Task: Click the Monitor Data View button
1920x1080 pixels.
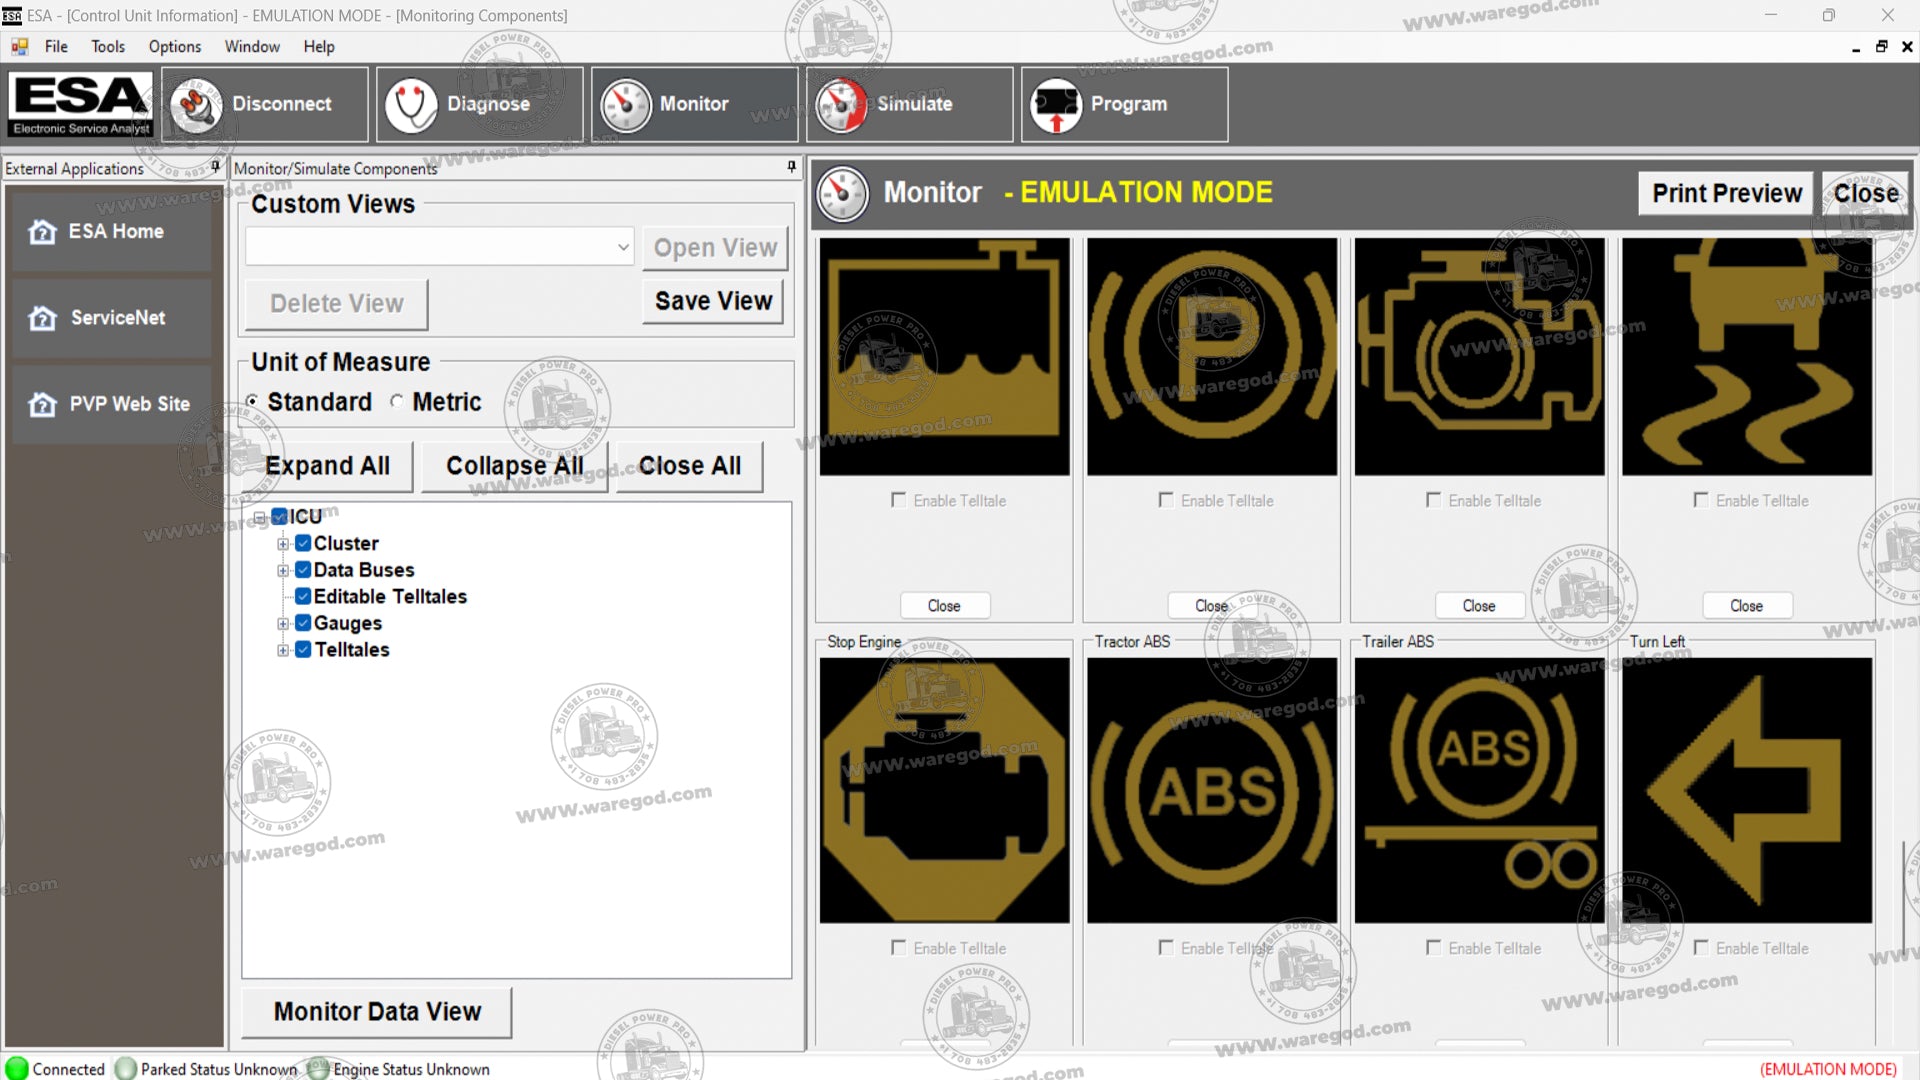Action: [x=377, y=1012]
